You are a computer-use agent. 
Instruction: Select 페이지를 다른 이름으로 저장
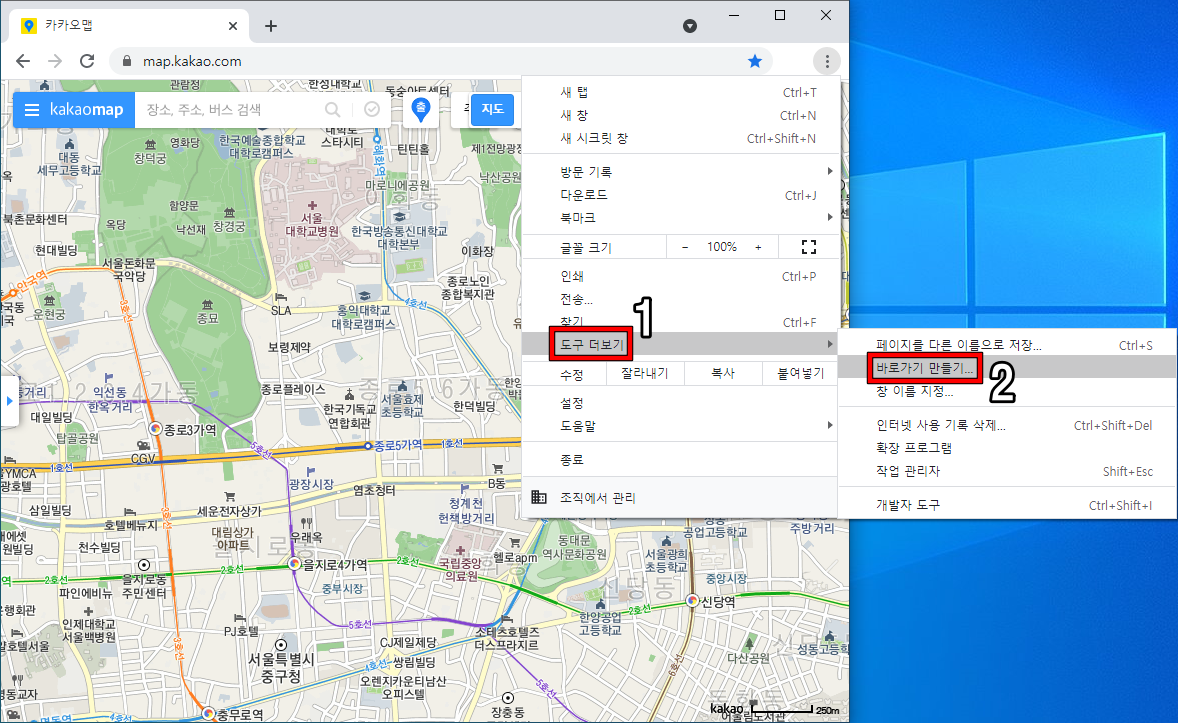click(1007, 345)
